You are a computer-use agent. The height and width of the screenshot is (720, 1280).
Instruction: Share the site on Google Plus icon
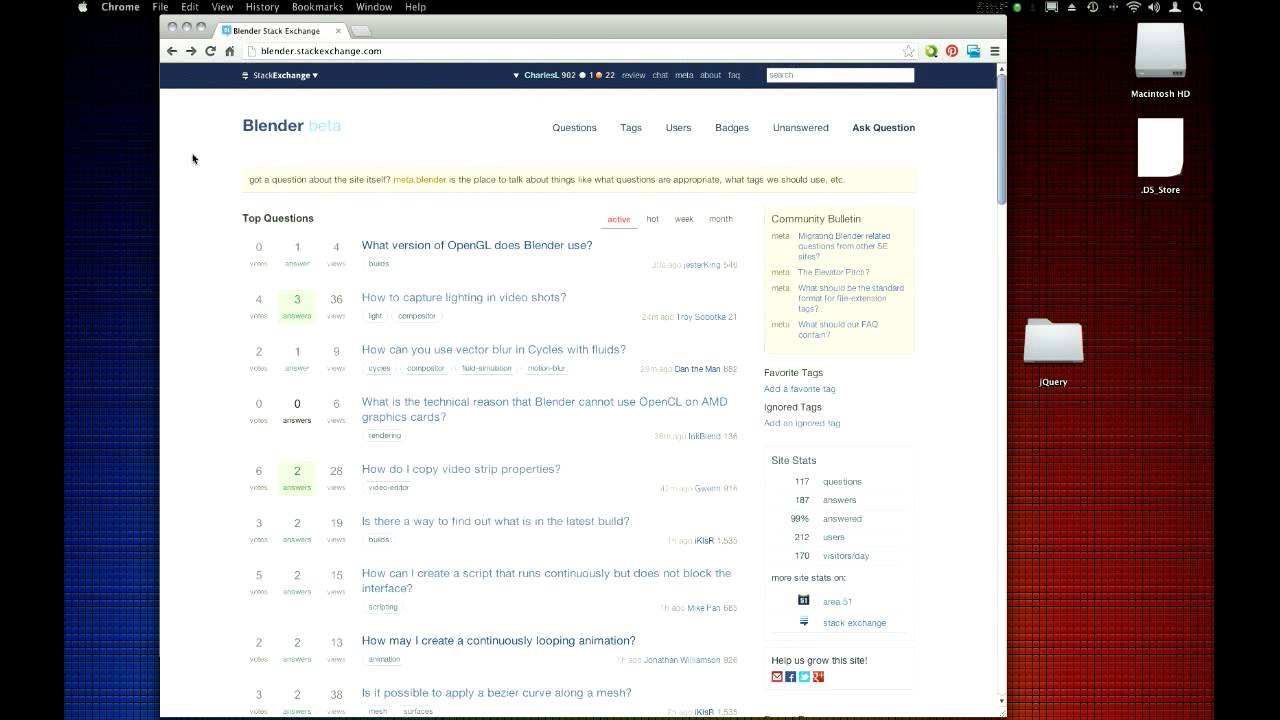[x=818, y=677]
